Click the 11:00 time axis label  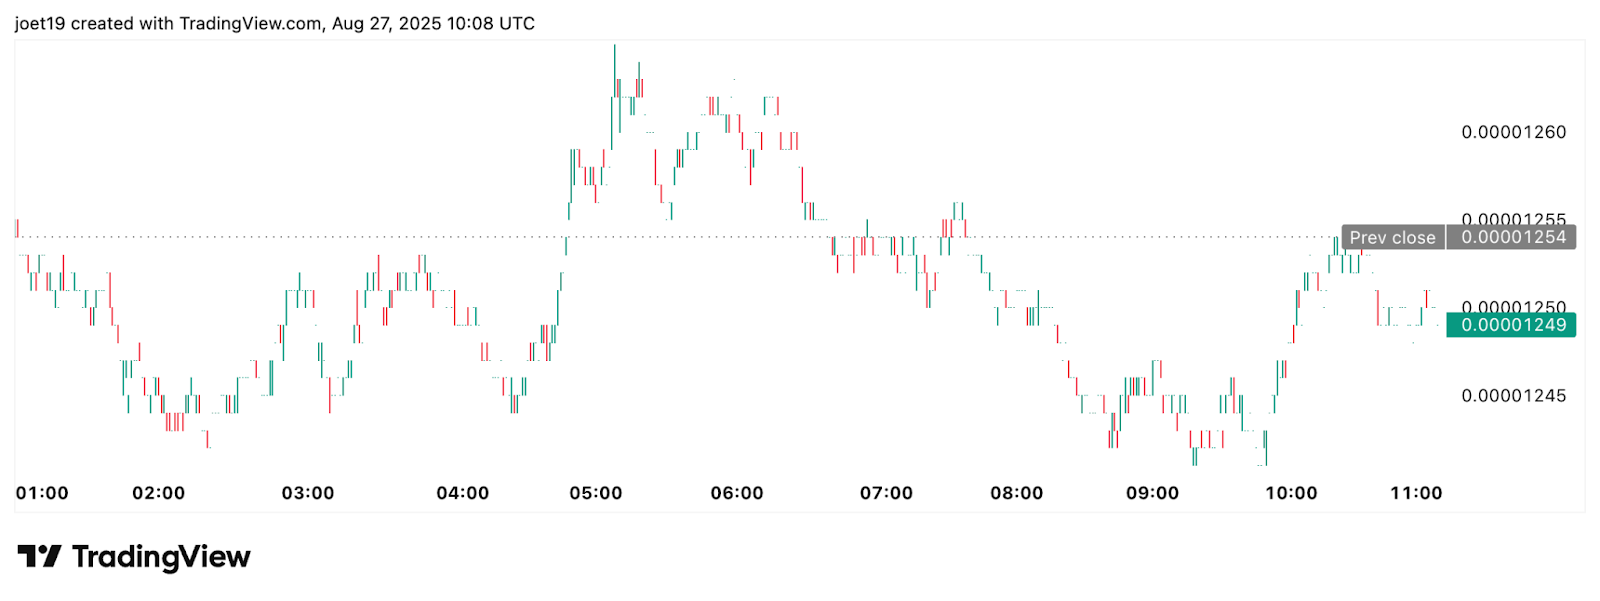[x=1417, y=493]
